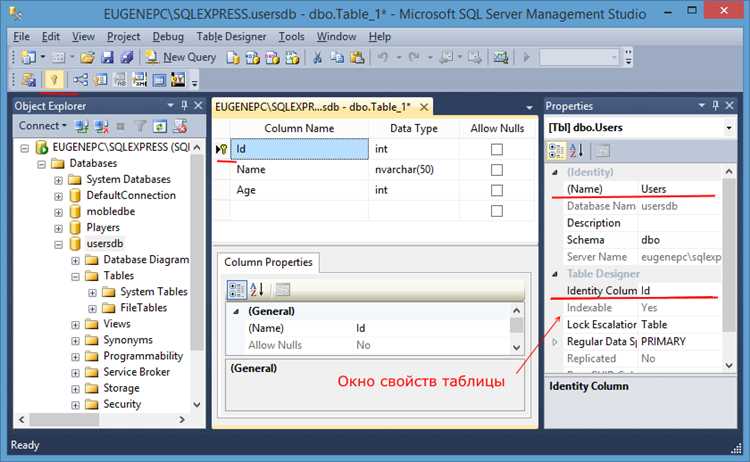Click the Relationships toolbar icon
The image size is (750, 462).
(80, 79)
